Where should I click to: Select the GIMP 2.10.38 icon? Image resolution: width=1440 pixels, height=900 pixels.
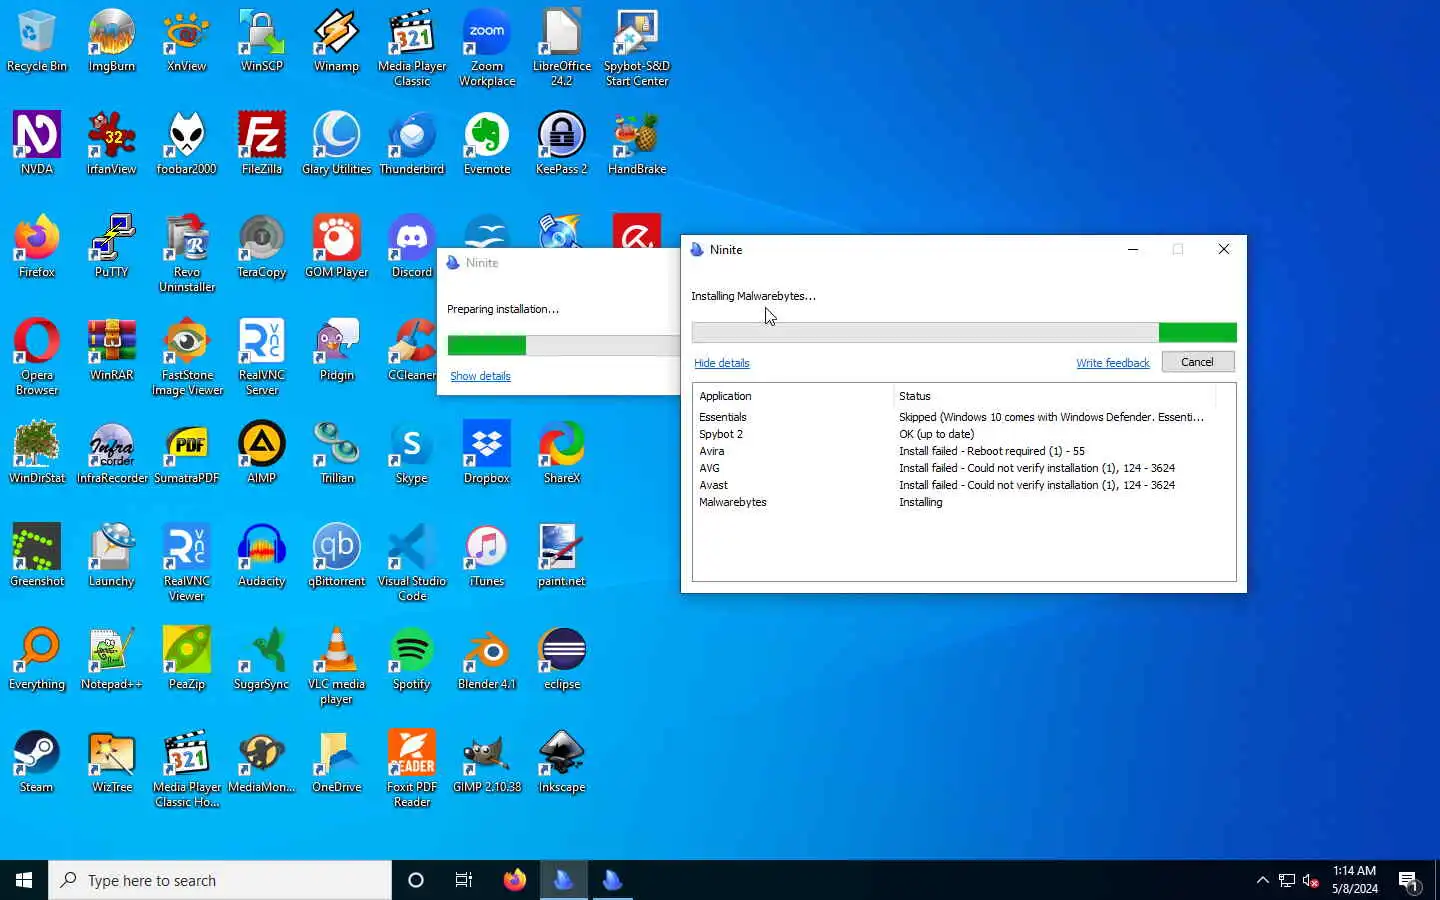[x=487, y=762]
